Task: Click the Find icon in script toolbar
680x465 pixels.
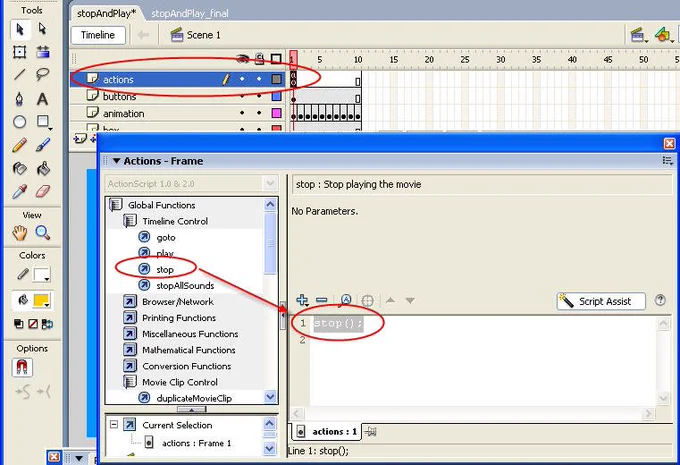Action: click(x=346, y=300)
